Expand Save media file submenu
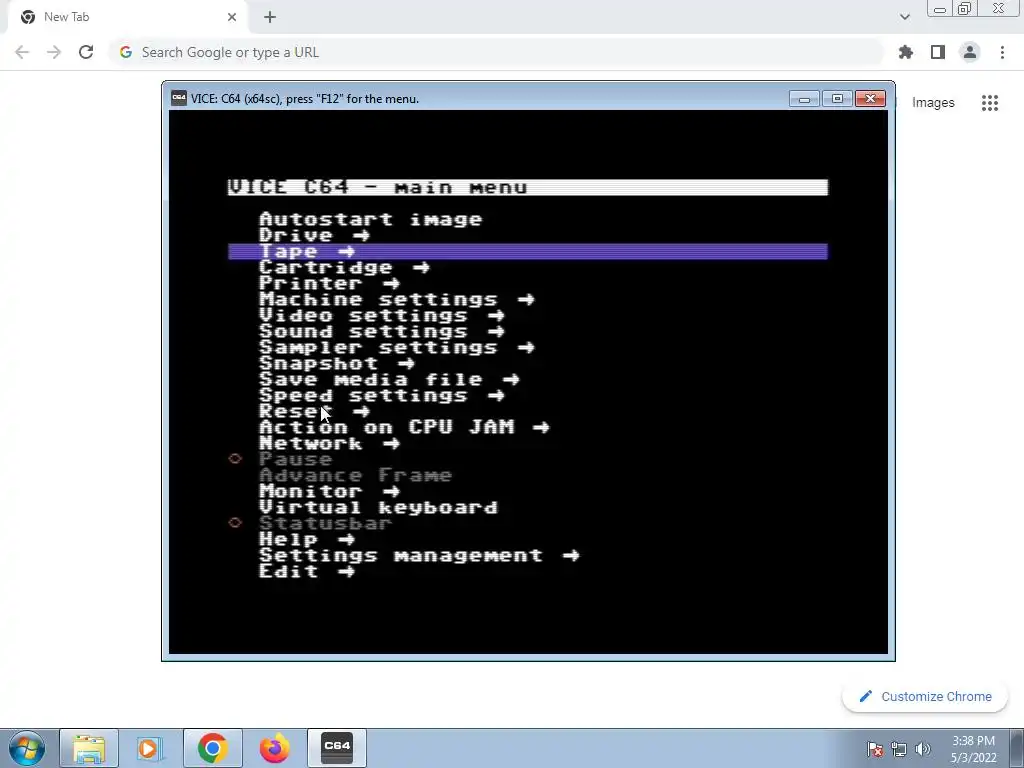This screenshot has height=768, width=1024. click(x=389, y=379)
